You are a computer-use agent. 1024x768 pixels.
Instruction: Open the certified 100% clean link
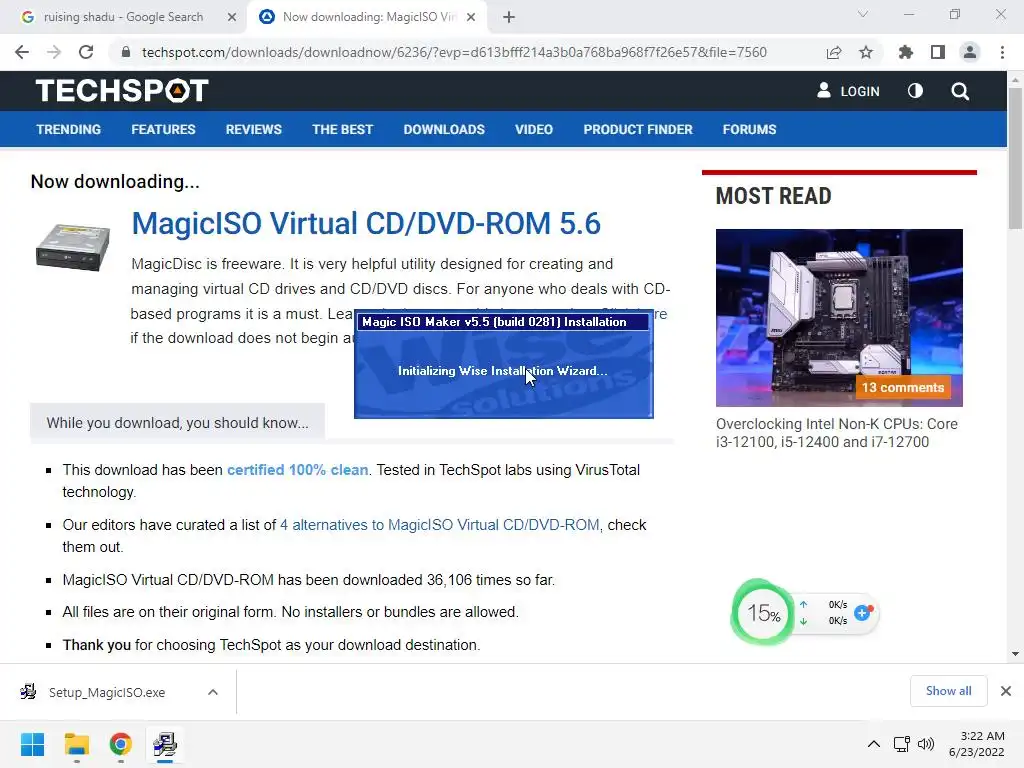coord(297,470)
